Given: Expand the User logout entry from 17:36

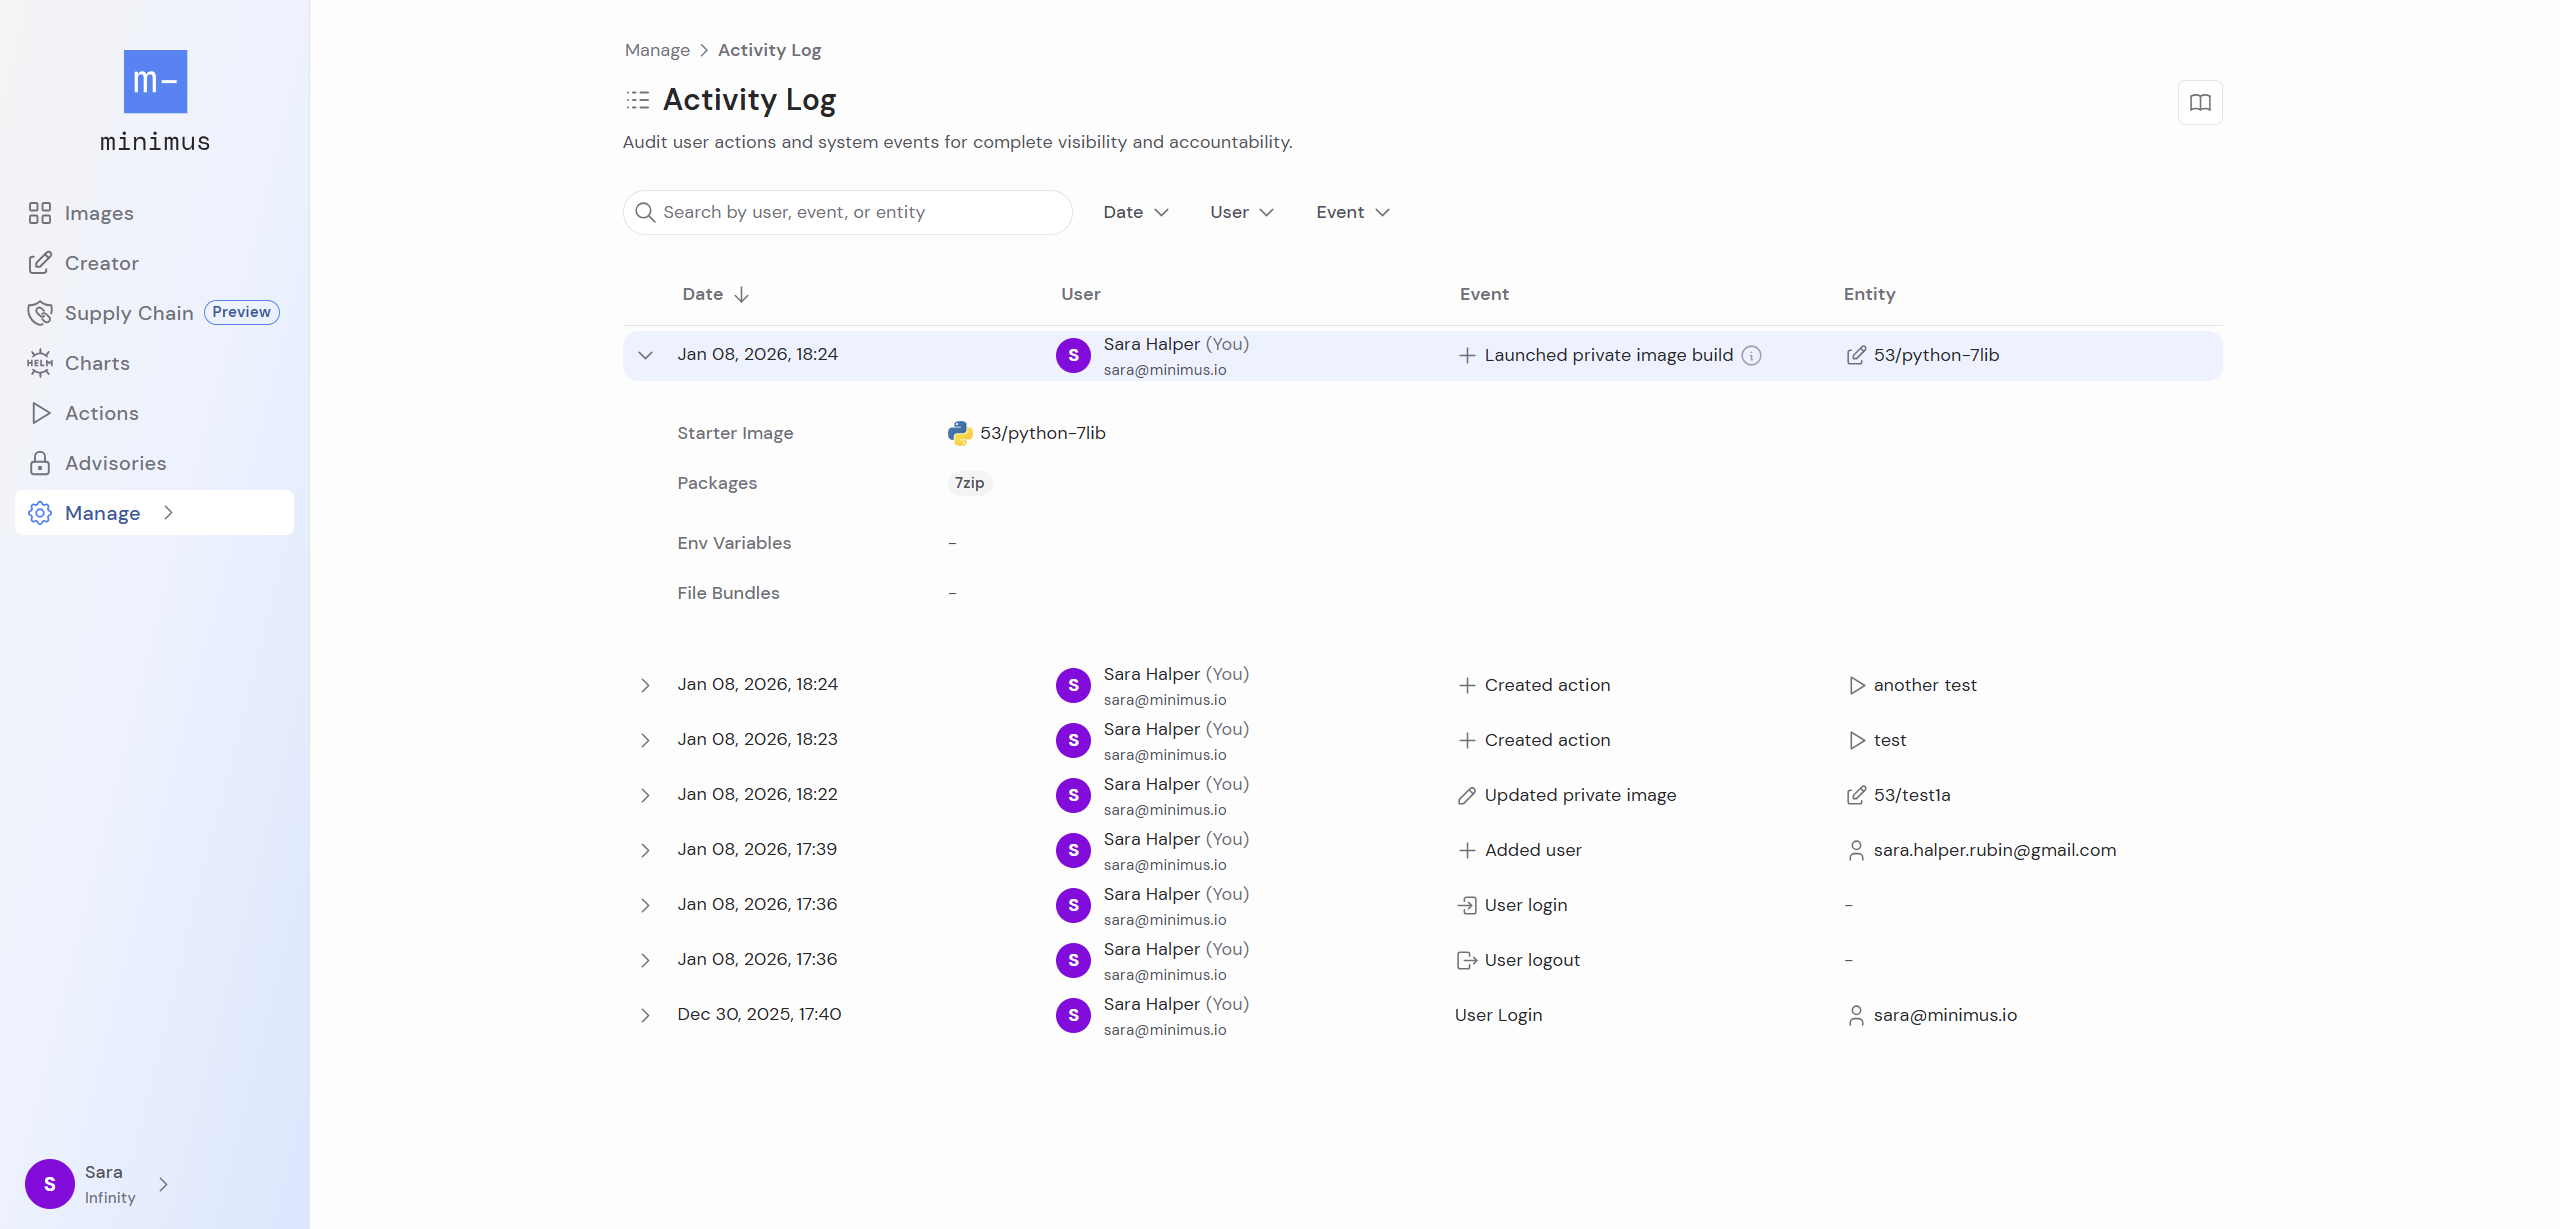Looking at the screenshot, I should pyautogui.click(x=645, y=960).
